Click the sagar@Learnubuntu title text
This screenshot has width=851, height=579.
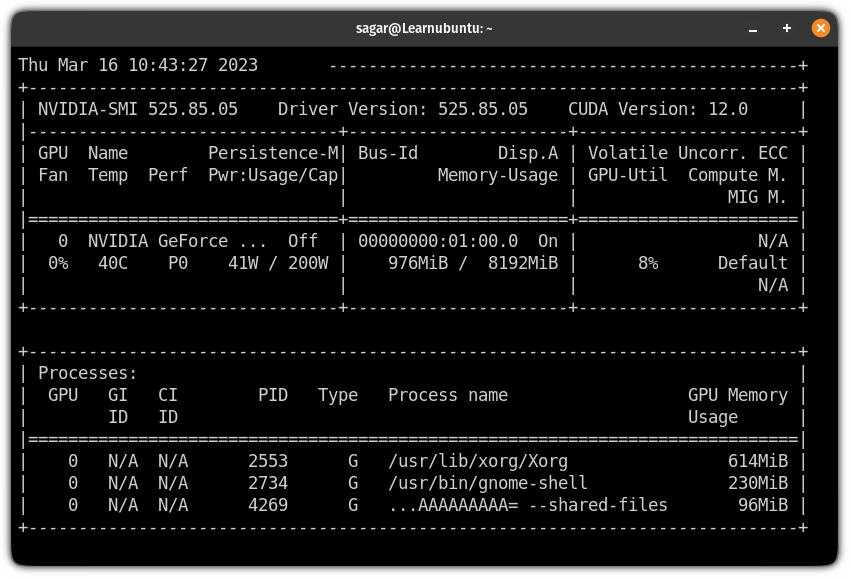point(426,27)
